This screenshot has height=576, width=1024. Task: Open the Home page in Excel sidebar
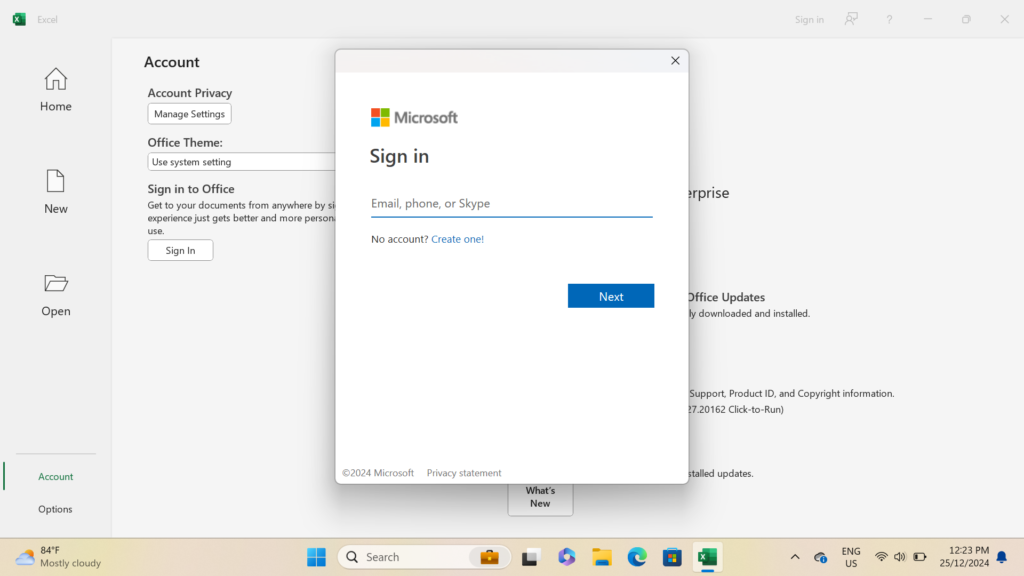coord(56,90)
